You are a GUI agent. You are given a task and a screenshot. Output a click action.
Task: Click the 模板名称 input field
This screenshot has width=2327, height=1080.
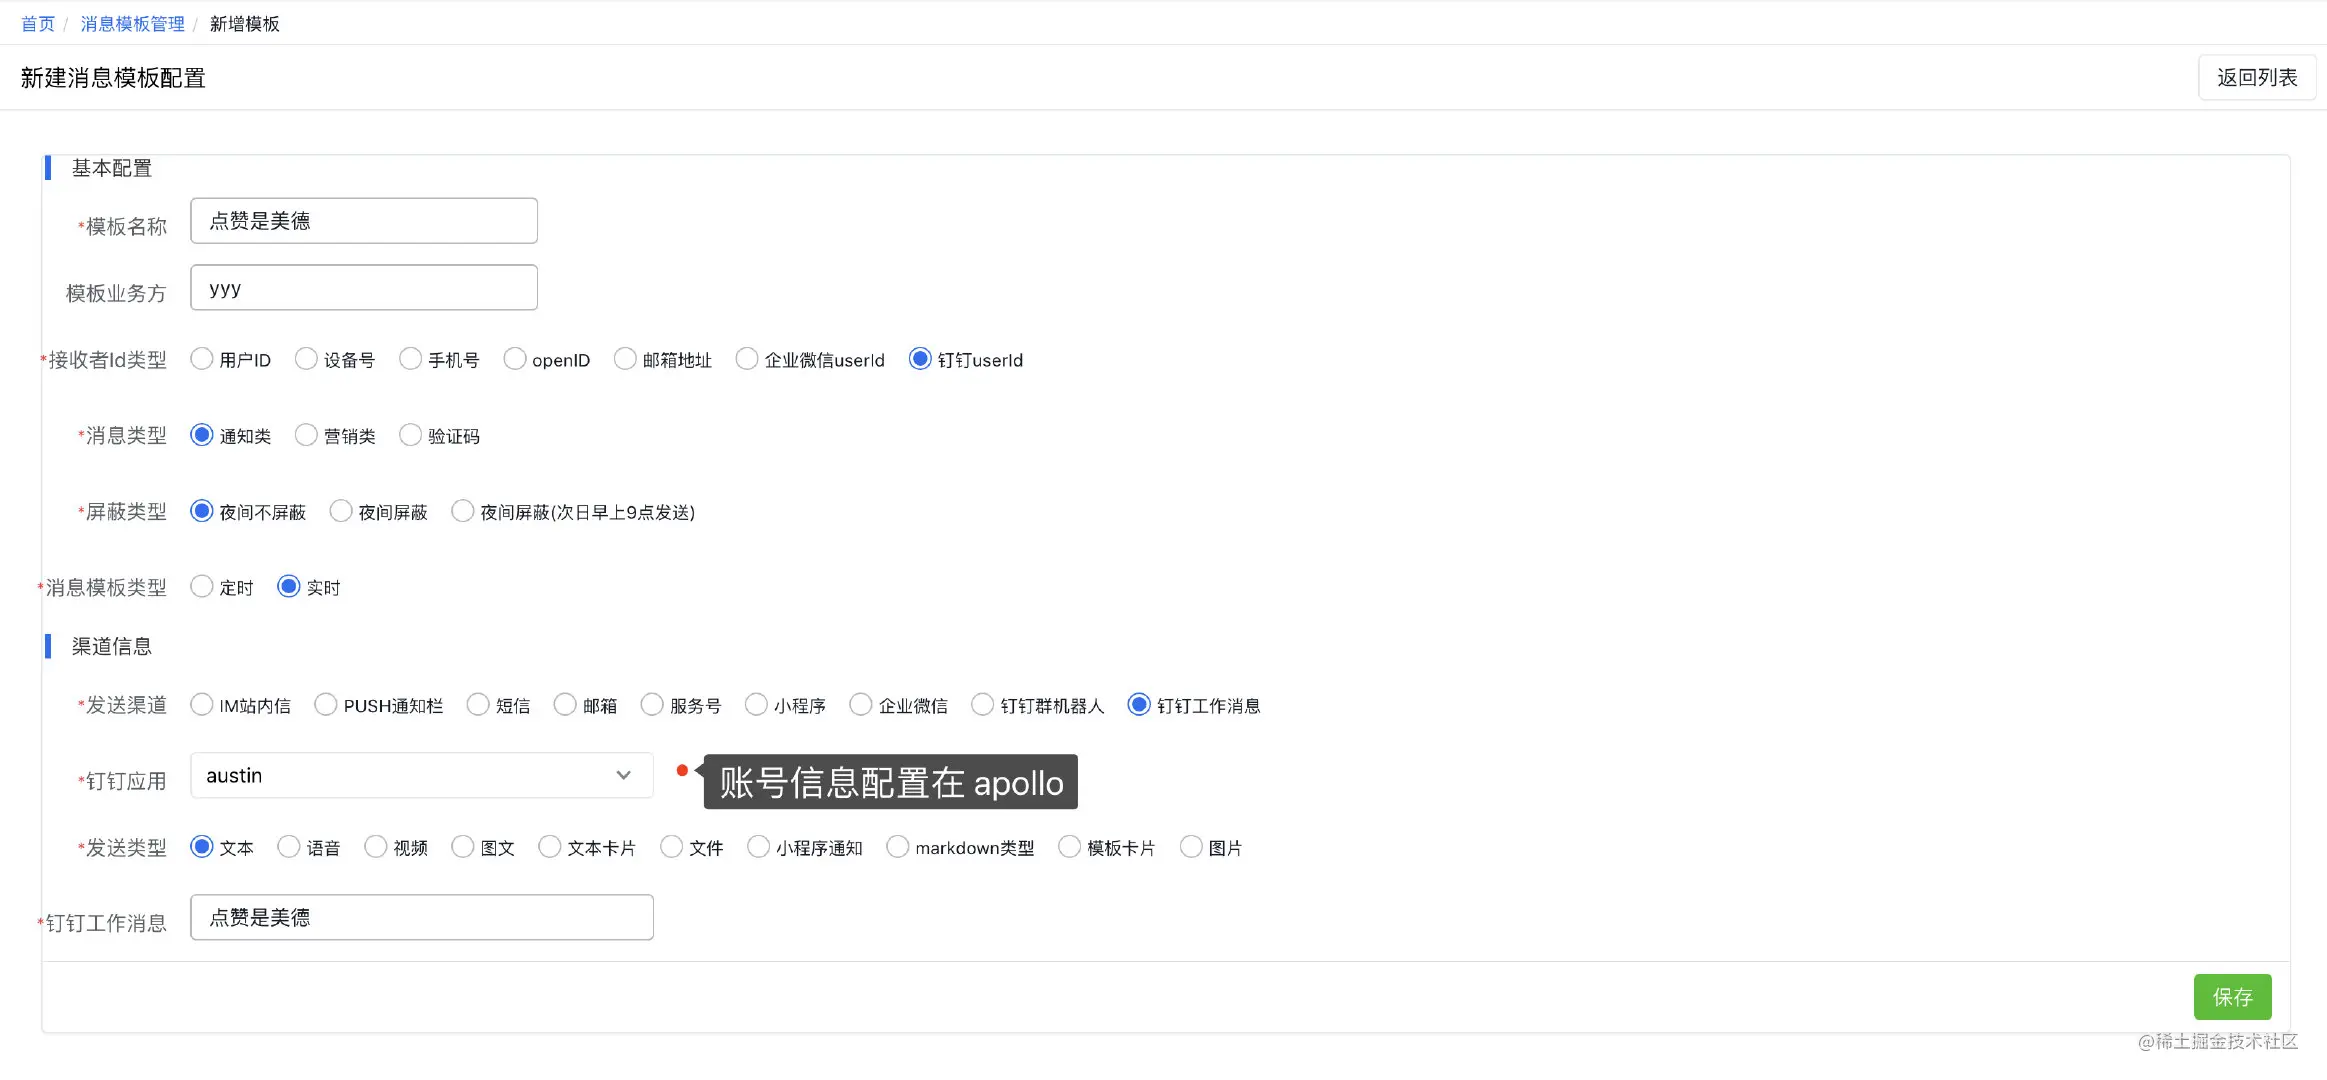click(x=364, y=221)
